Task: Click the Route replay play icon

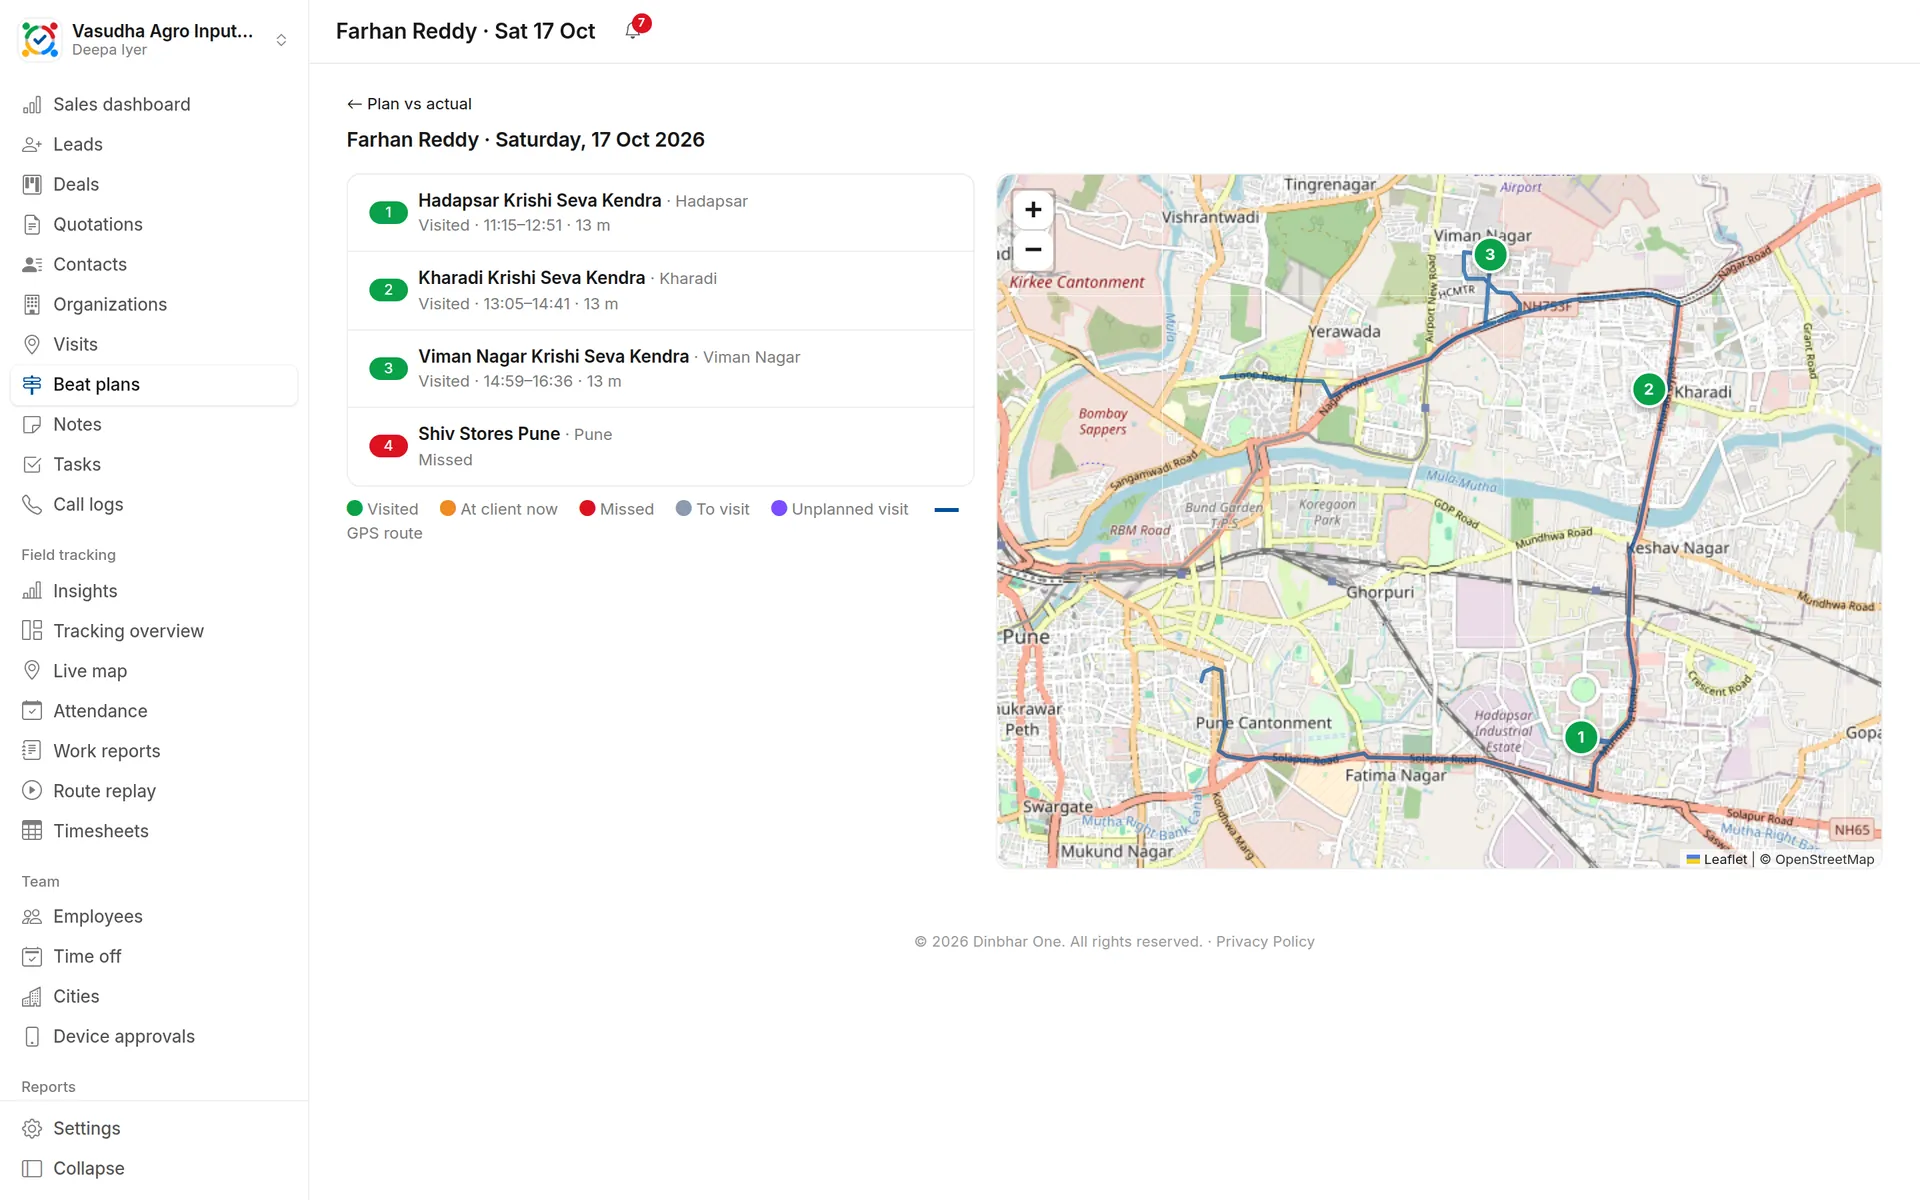Action: 32,791
